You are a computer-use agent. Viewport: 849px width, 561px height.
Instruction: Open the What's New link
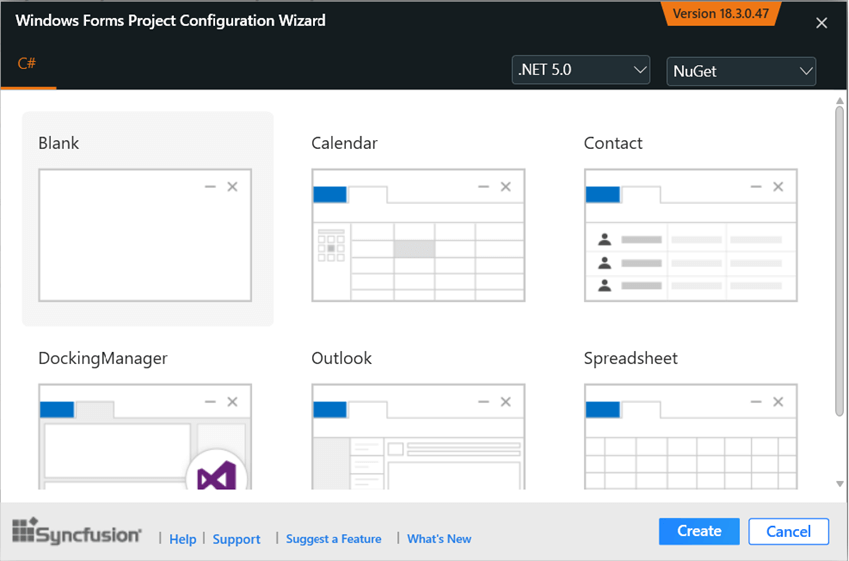point(439,539)
